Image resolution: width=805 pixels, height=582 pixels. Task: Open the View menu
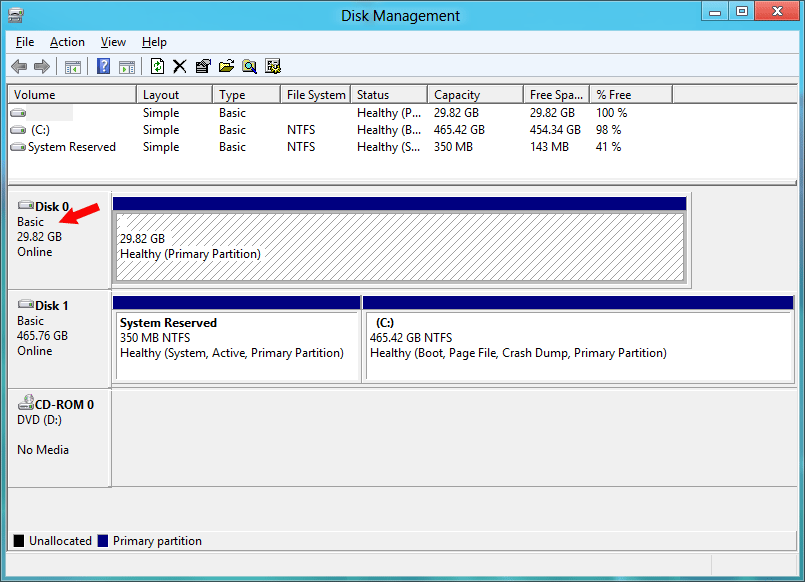tap(113, 42)
